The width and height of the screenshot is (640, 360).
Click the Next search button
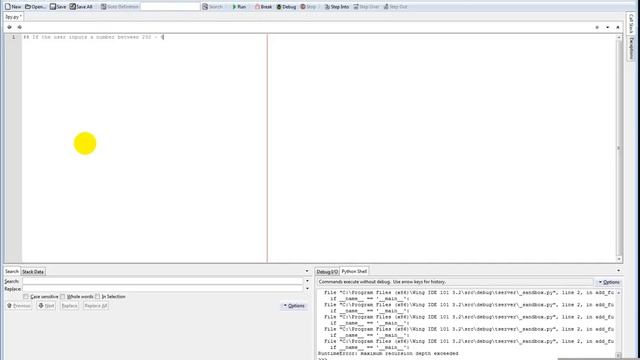(46, 306)
